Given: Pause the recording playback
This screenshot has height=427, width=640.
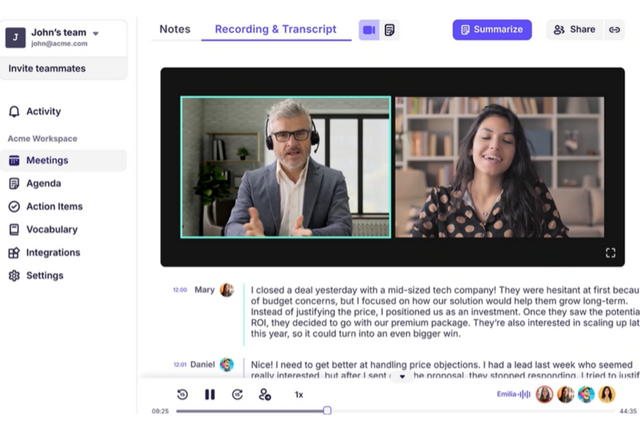Looking at the screenshot, I should pos(210,394).
